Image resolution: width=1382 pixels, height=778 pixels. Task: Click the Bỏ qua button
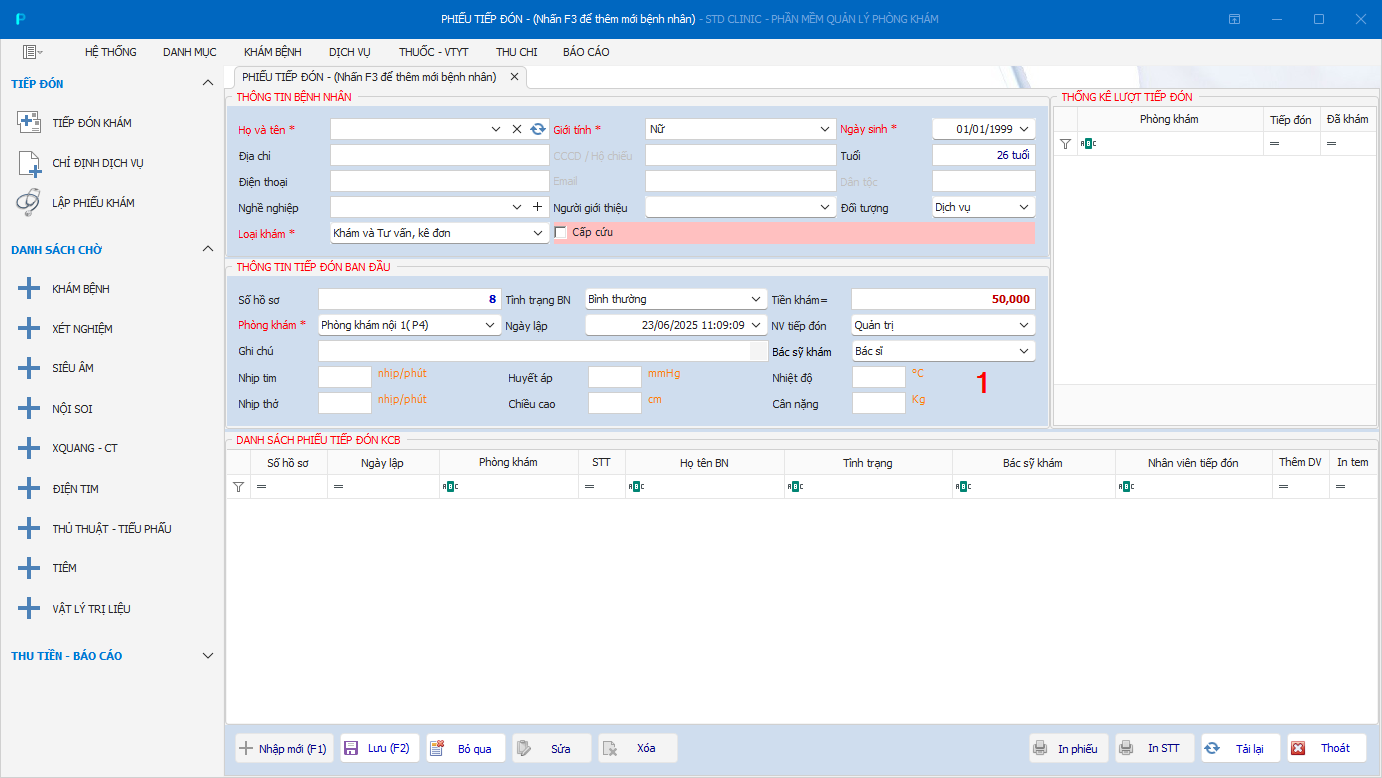[466, 748]
